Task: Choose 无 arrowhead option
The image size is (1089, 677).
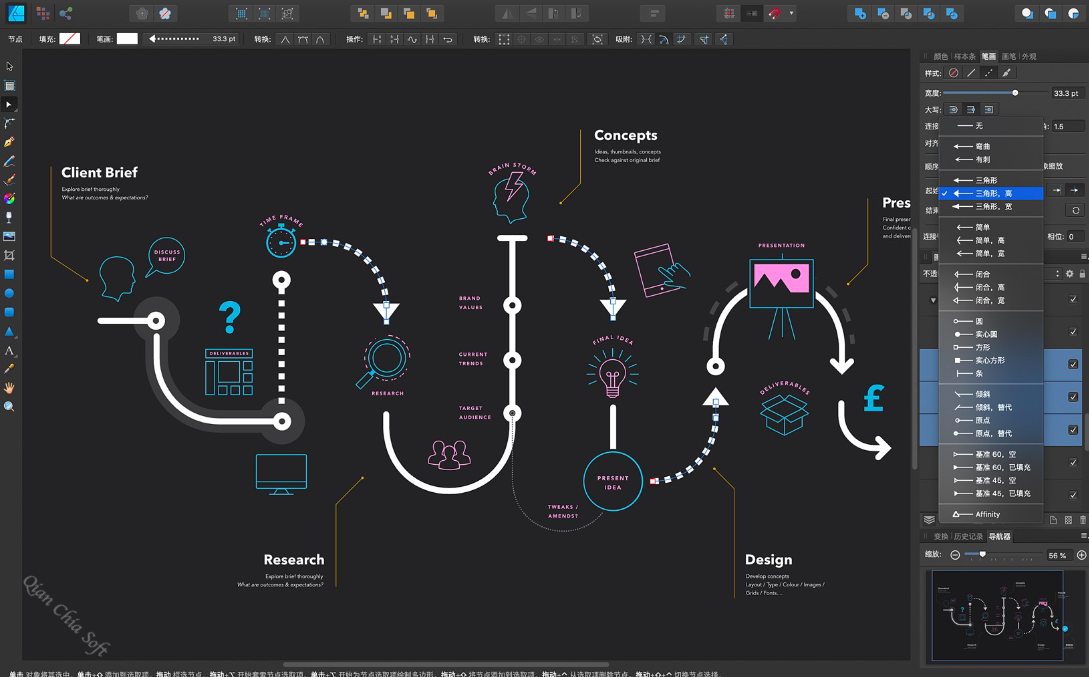Action: point(991,126)
